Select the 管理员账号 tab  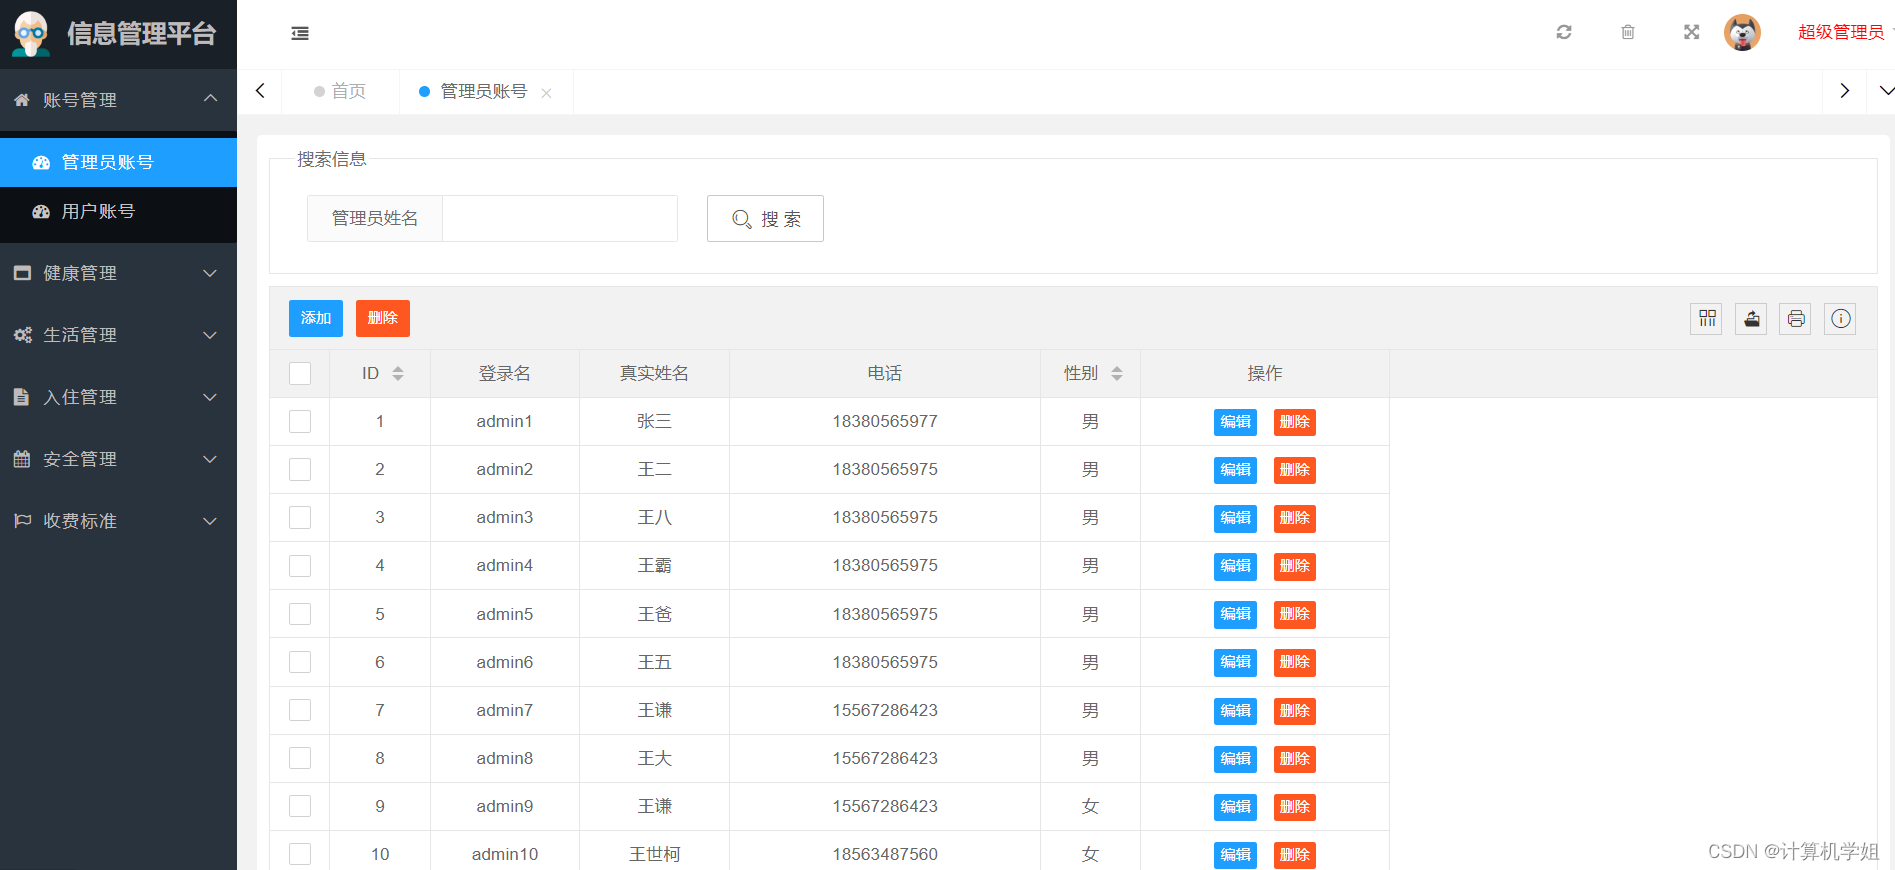pos(484,91)
